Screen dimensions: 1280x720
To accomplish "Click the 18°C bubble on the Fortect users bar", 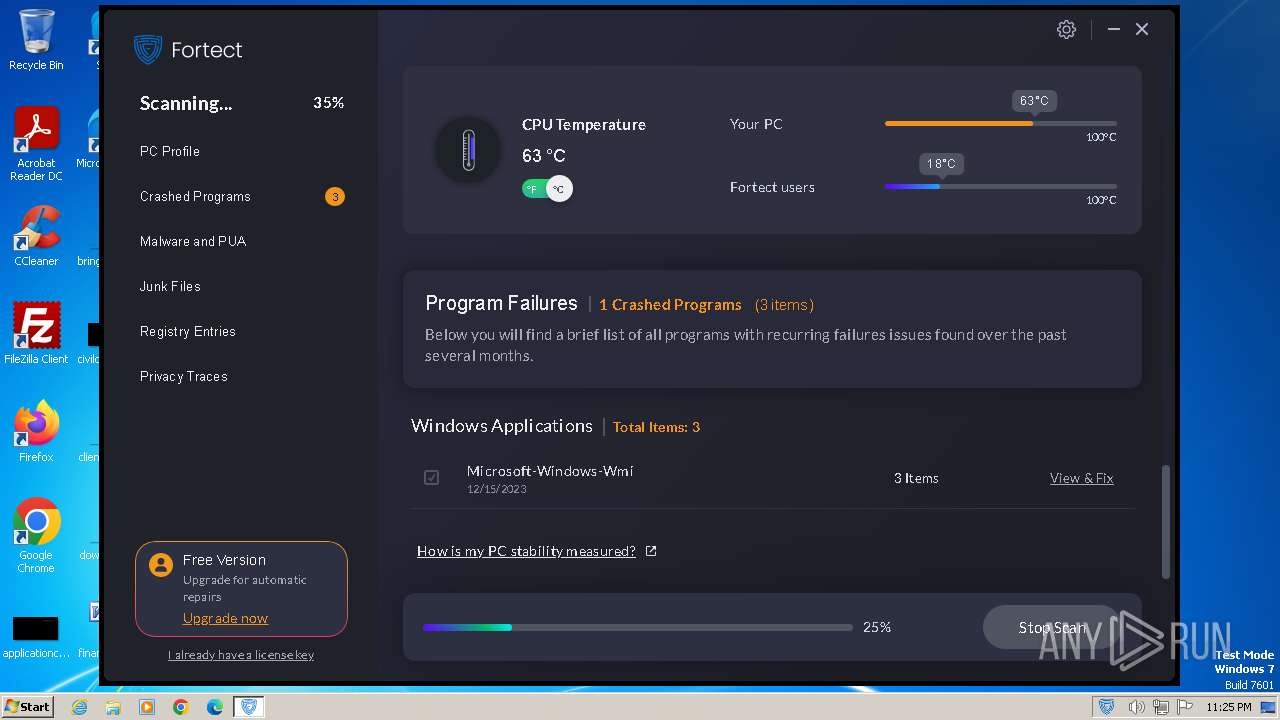I will pos(941,164).
